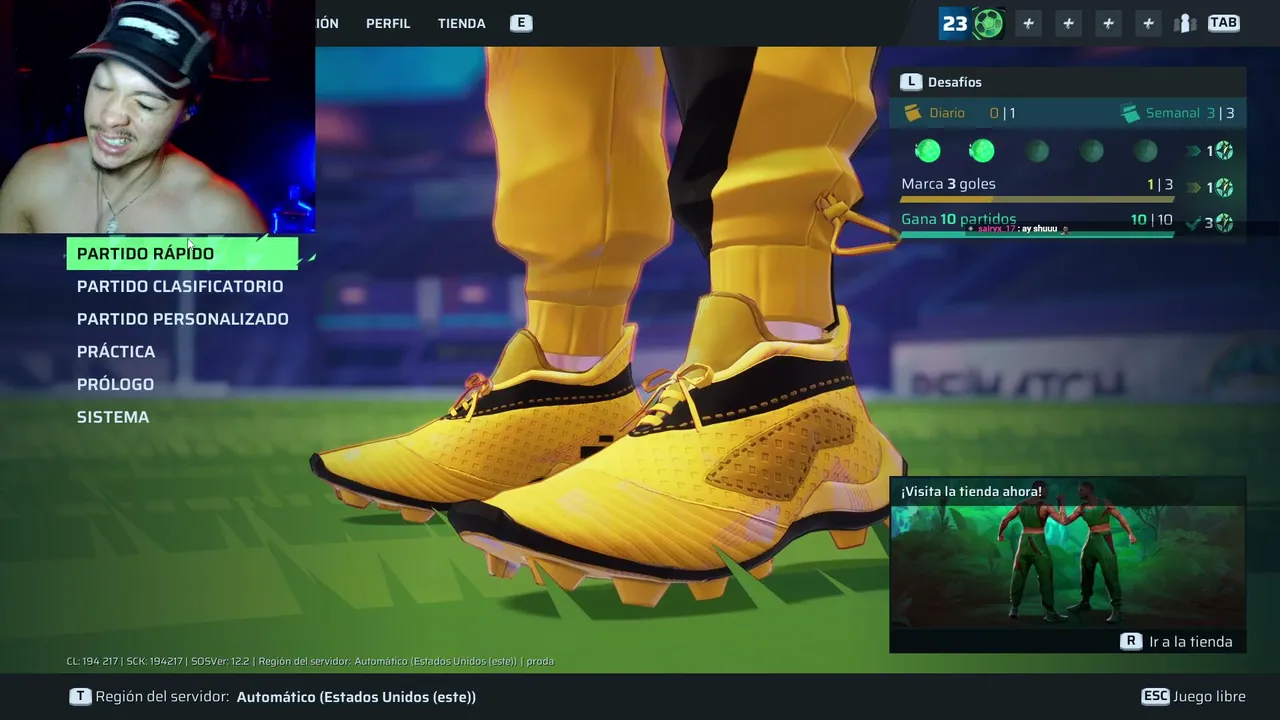1280x720 pixels.
Task: Click the Gana 10 partidos reward token icon
Action: 1224,223
